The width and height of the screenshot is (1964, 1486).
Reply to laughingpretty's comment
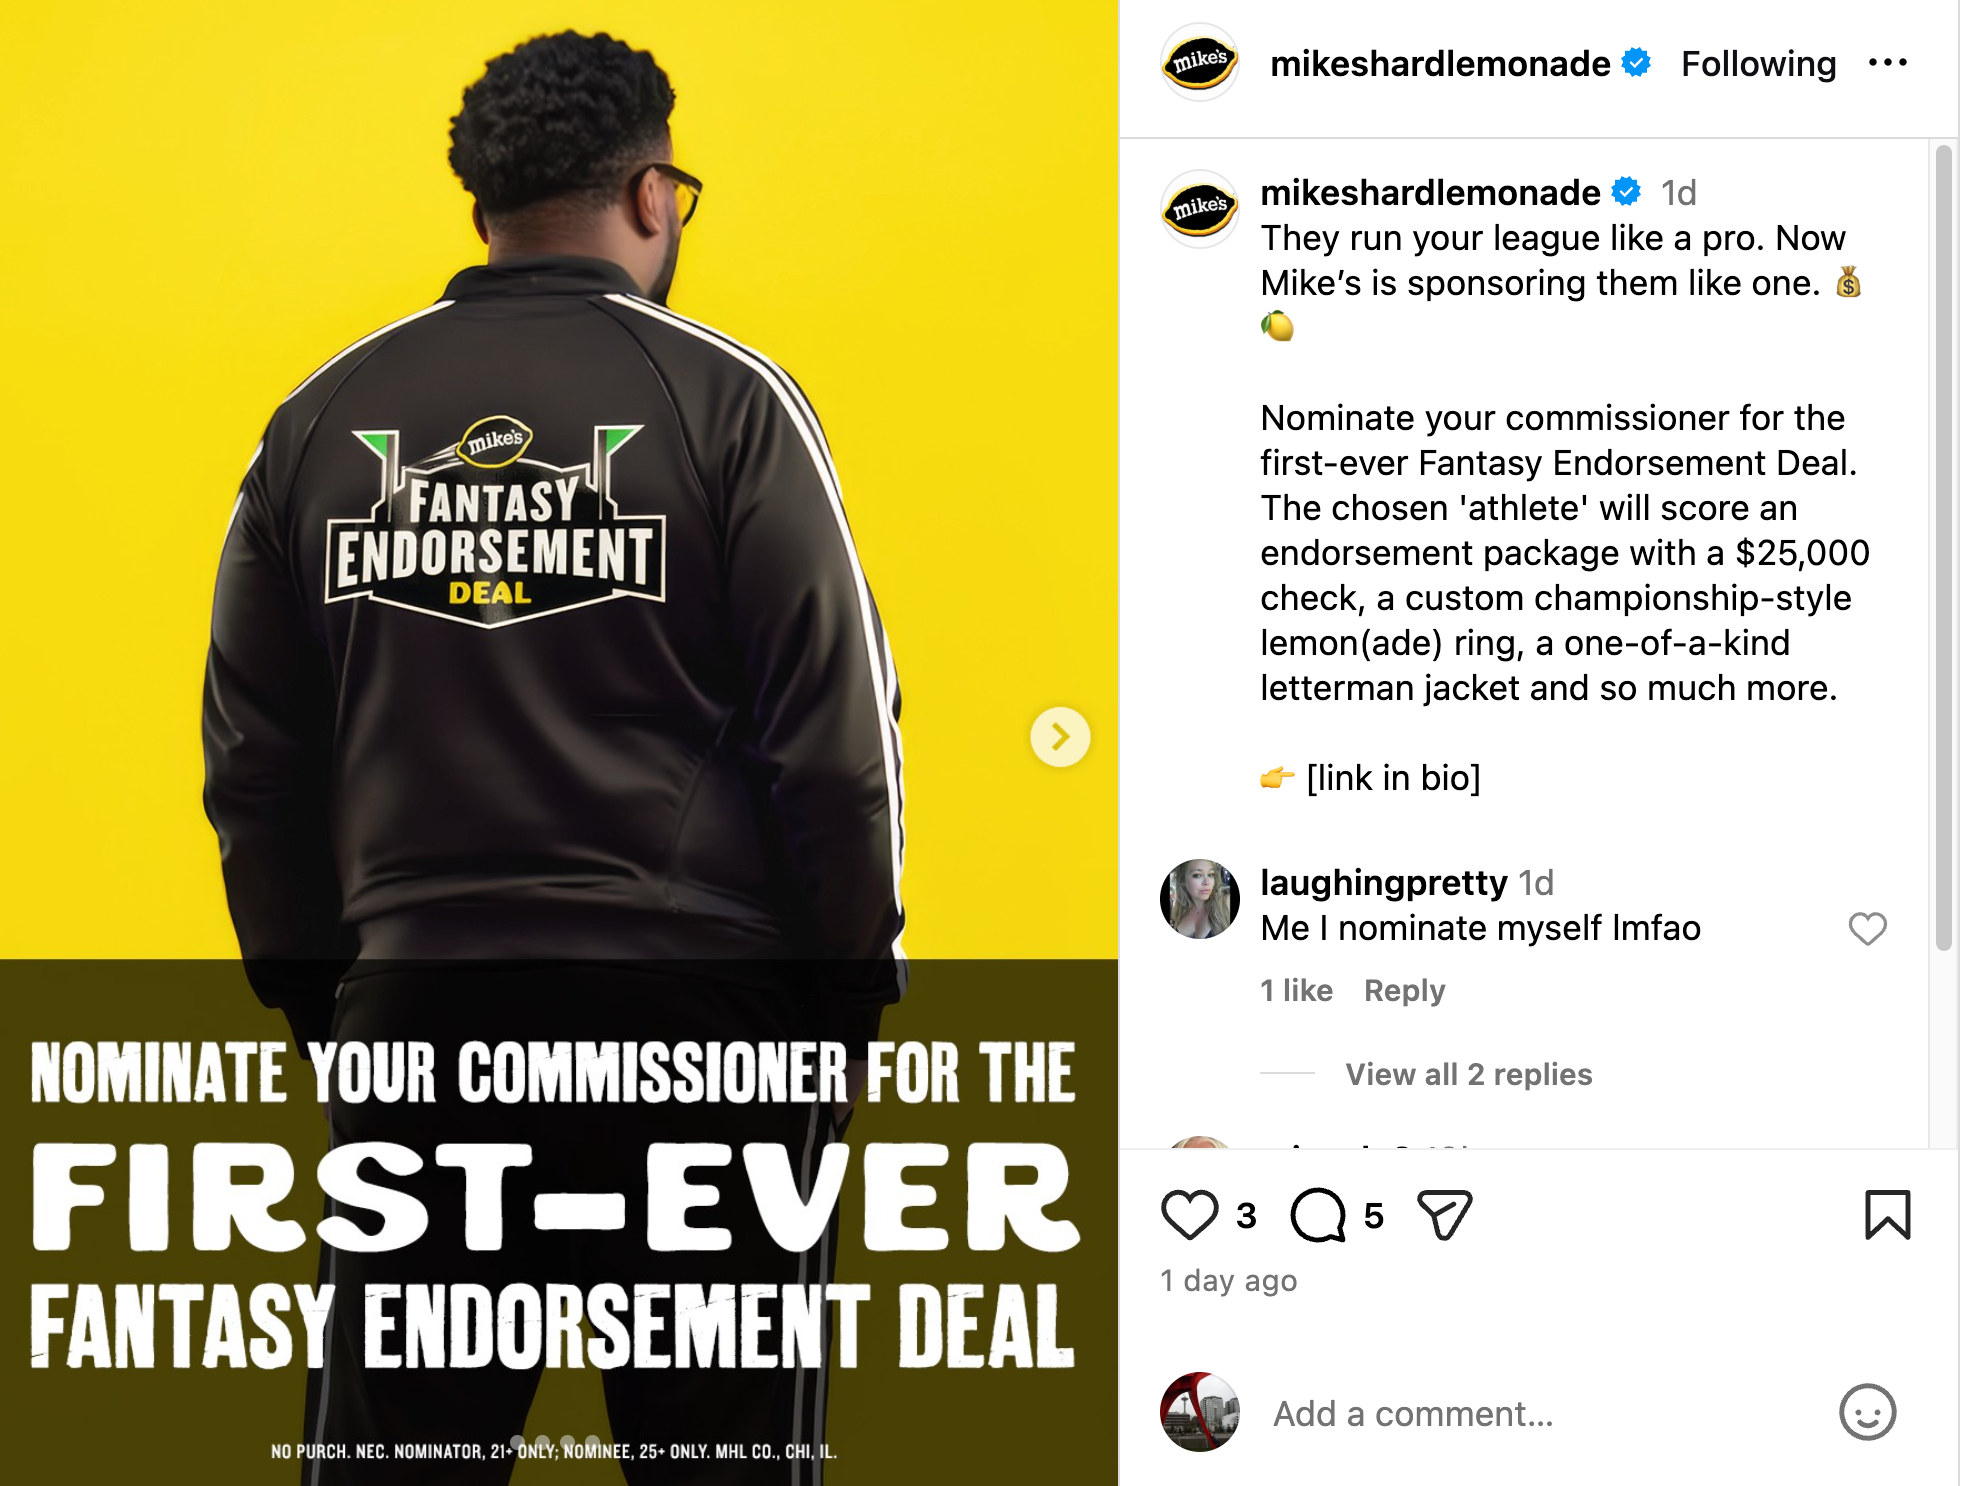pos(1404,990)
